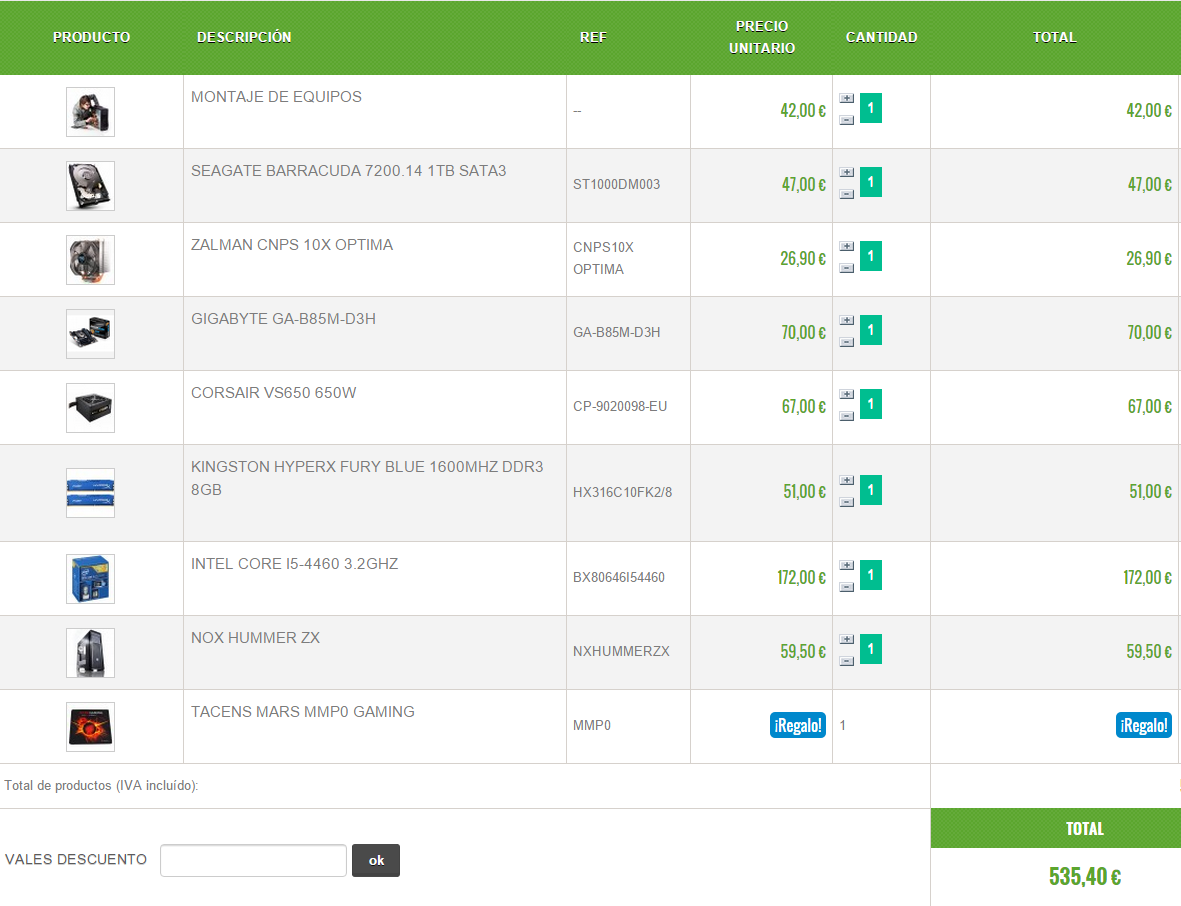Click the grand total 535,40 € amount
1181x906 pixels.
pos(1085,877)
